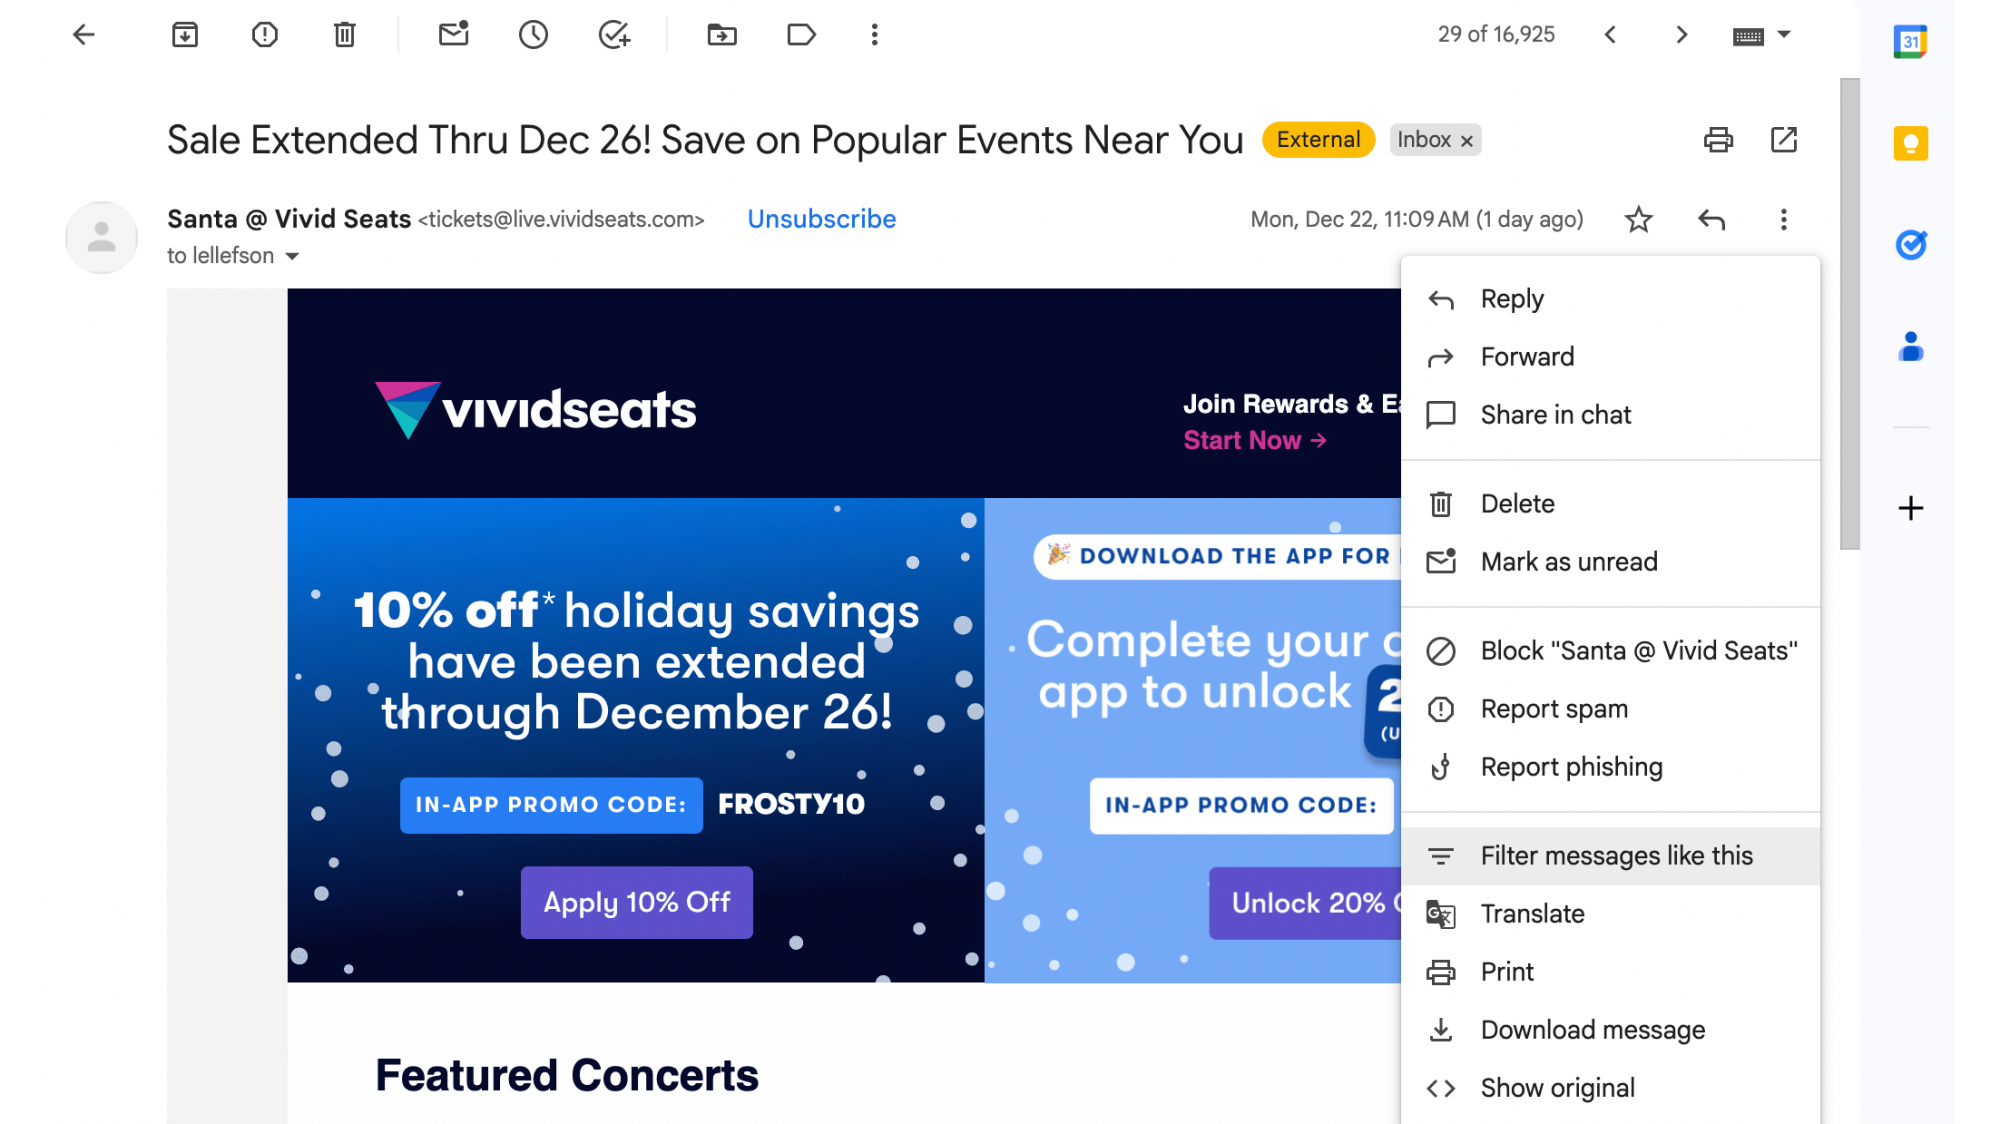Image resolution: width=2000 pixels, height=1124 pixels.
Task: Remove the Inbox label from this email
Action: pos(1467,141)
